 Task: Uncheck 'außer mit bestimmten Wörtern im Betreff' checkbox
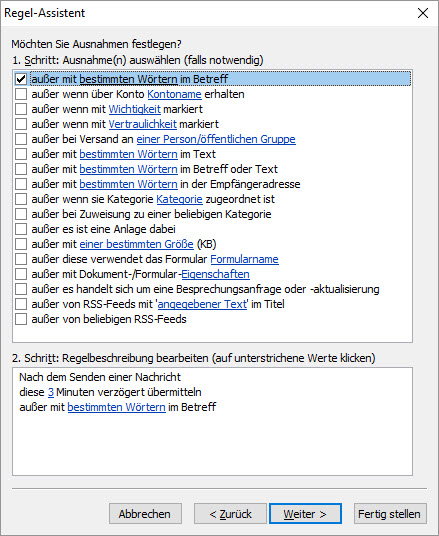[x=21, y=79]
